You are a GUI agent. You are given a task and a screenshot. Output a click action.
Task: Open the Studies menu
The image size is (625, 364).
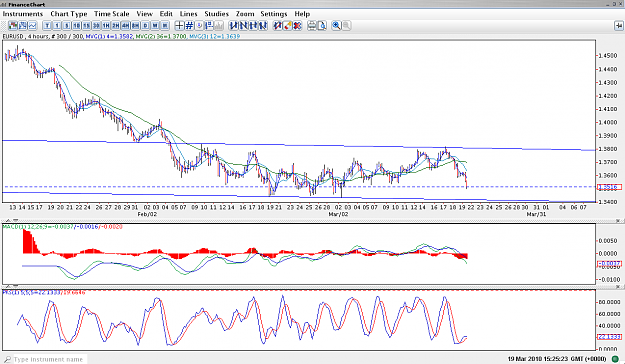[x=216, y=14]
